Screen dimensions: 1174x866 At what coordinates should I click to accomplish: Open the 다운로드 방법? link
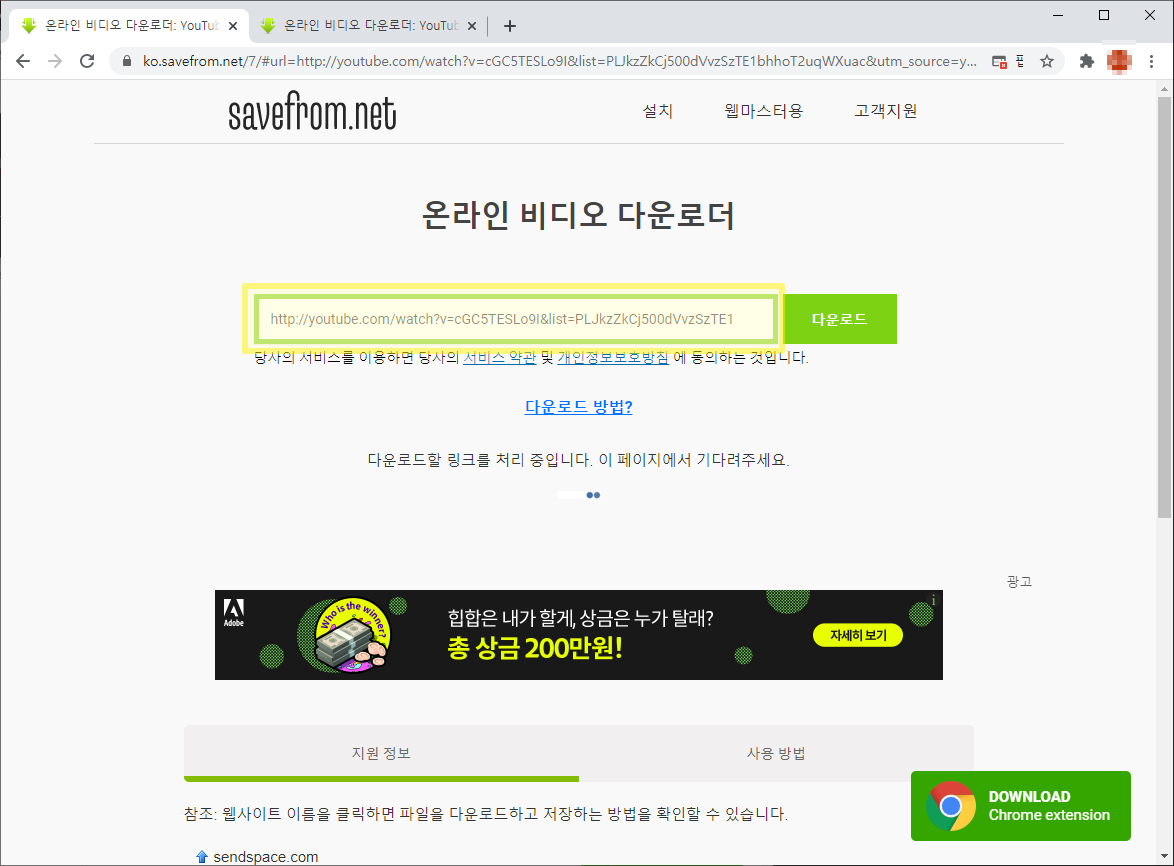pos(579,407)
